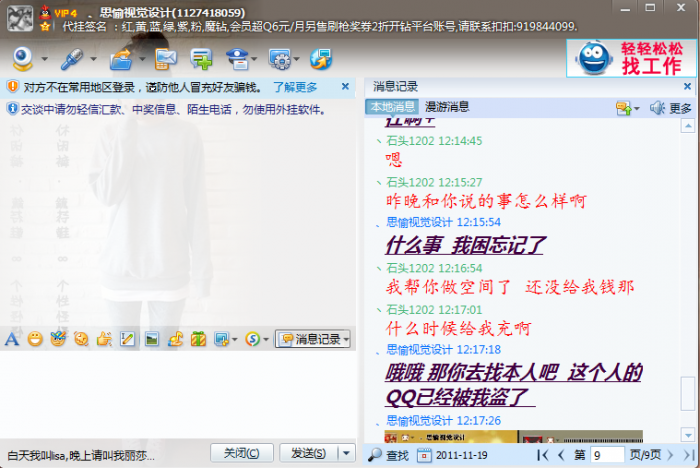Expand screenshot options dropdown arrow
The height and width of the screenshot is (468, 700).
pos(234,339)
